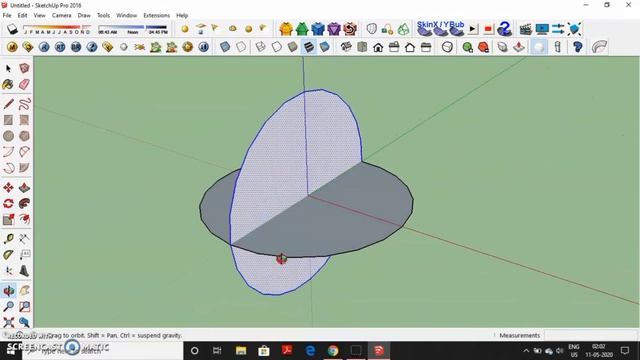Image resolution: width=640 pixels, height=360 pixels.
Task: Toggle back edges style
Action: (x=241, y=47)
